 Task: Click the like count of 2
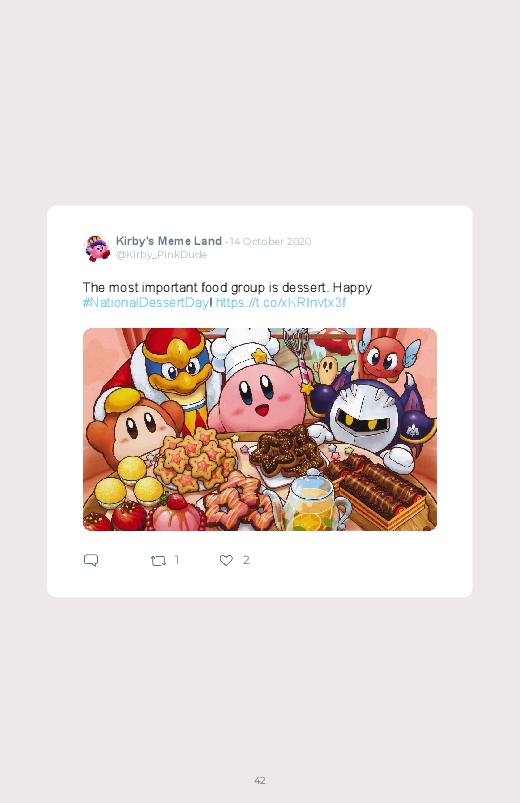click(x=246, y=560)
